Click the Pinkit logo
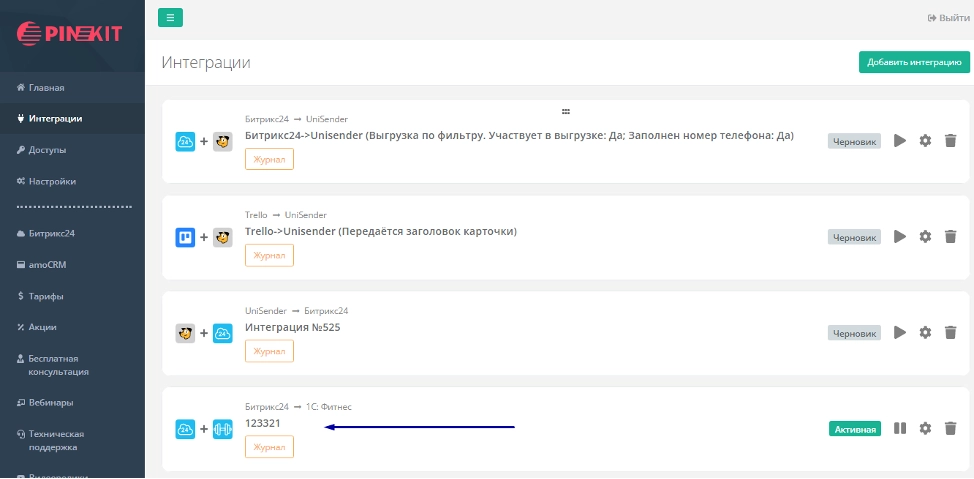This screenshot has height=479, width=974. (x=69, y=32)
